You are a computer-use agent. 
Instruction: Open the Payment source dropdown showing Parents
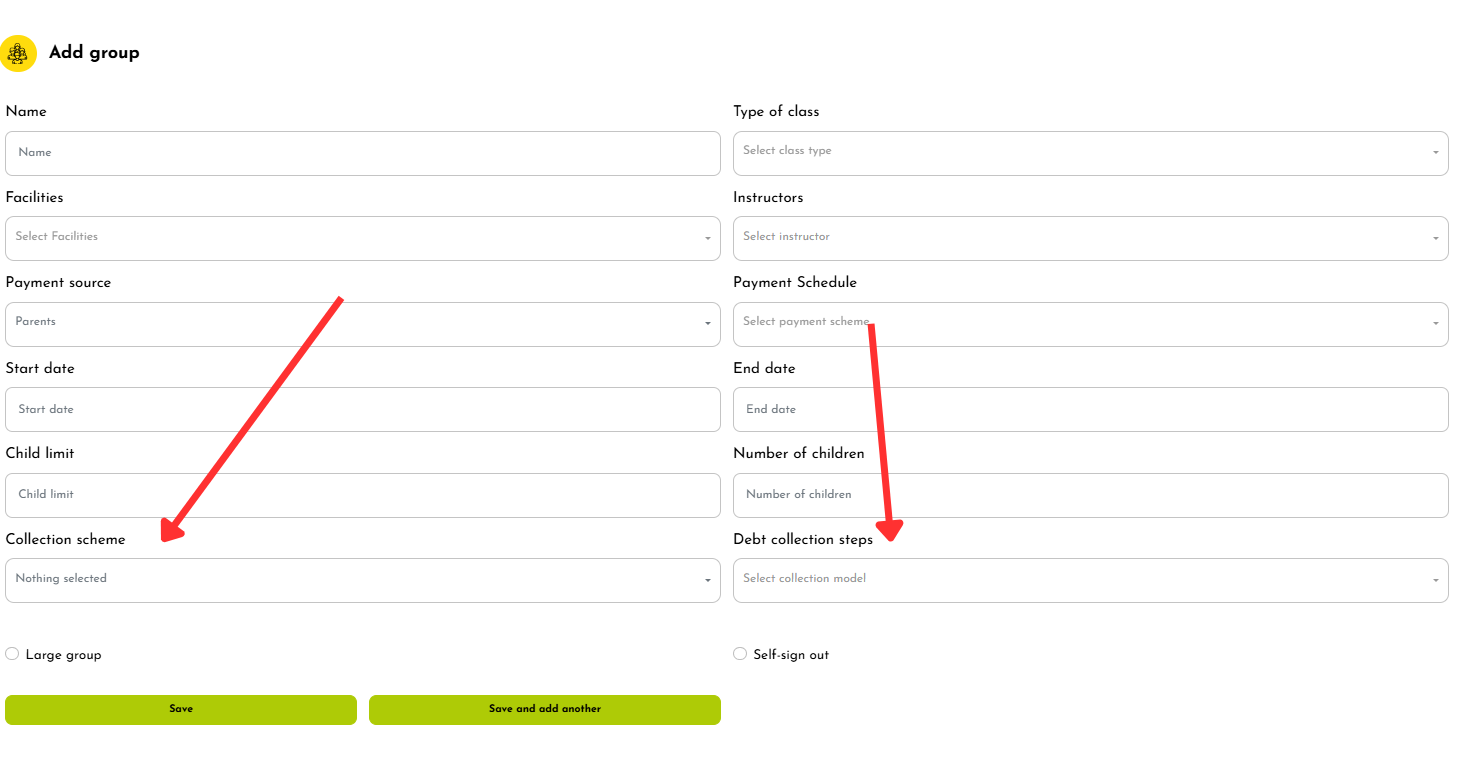click(362, 324)
